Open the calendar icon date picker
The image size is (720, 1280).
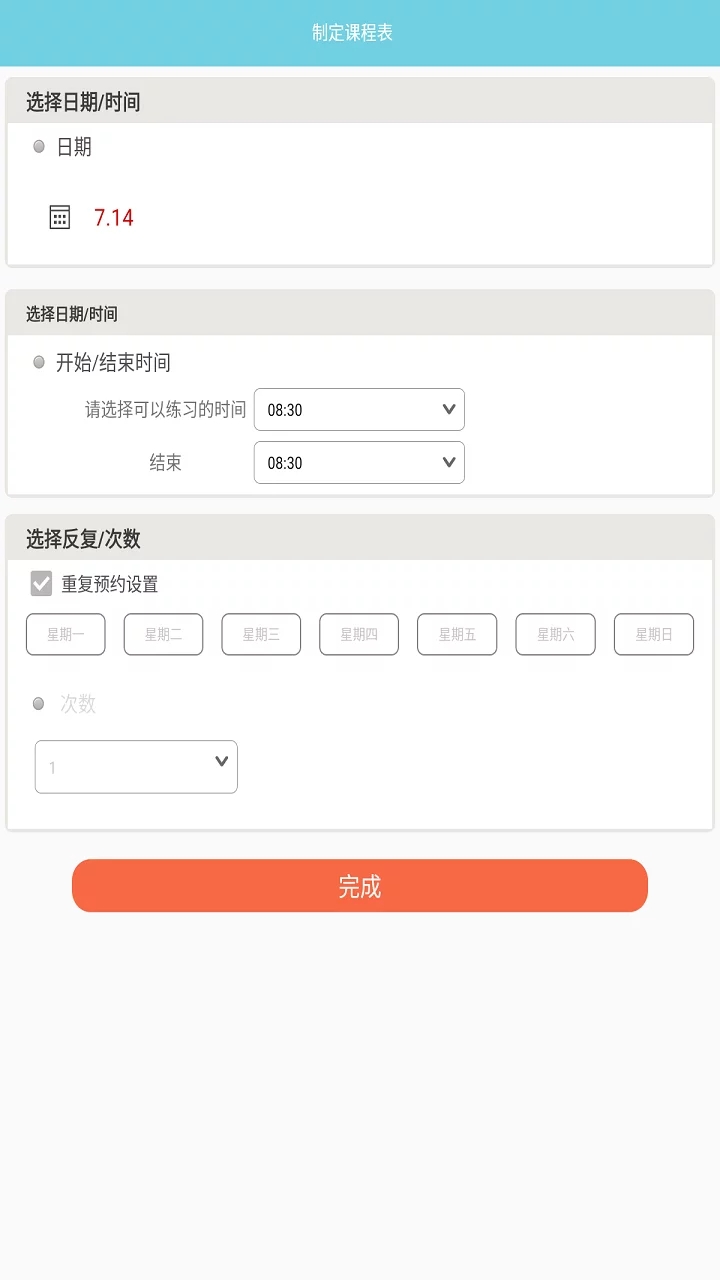tap(60, 217)
